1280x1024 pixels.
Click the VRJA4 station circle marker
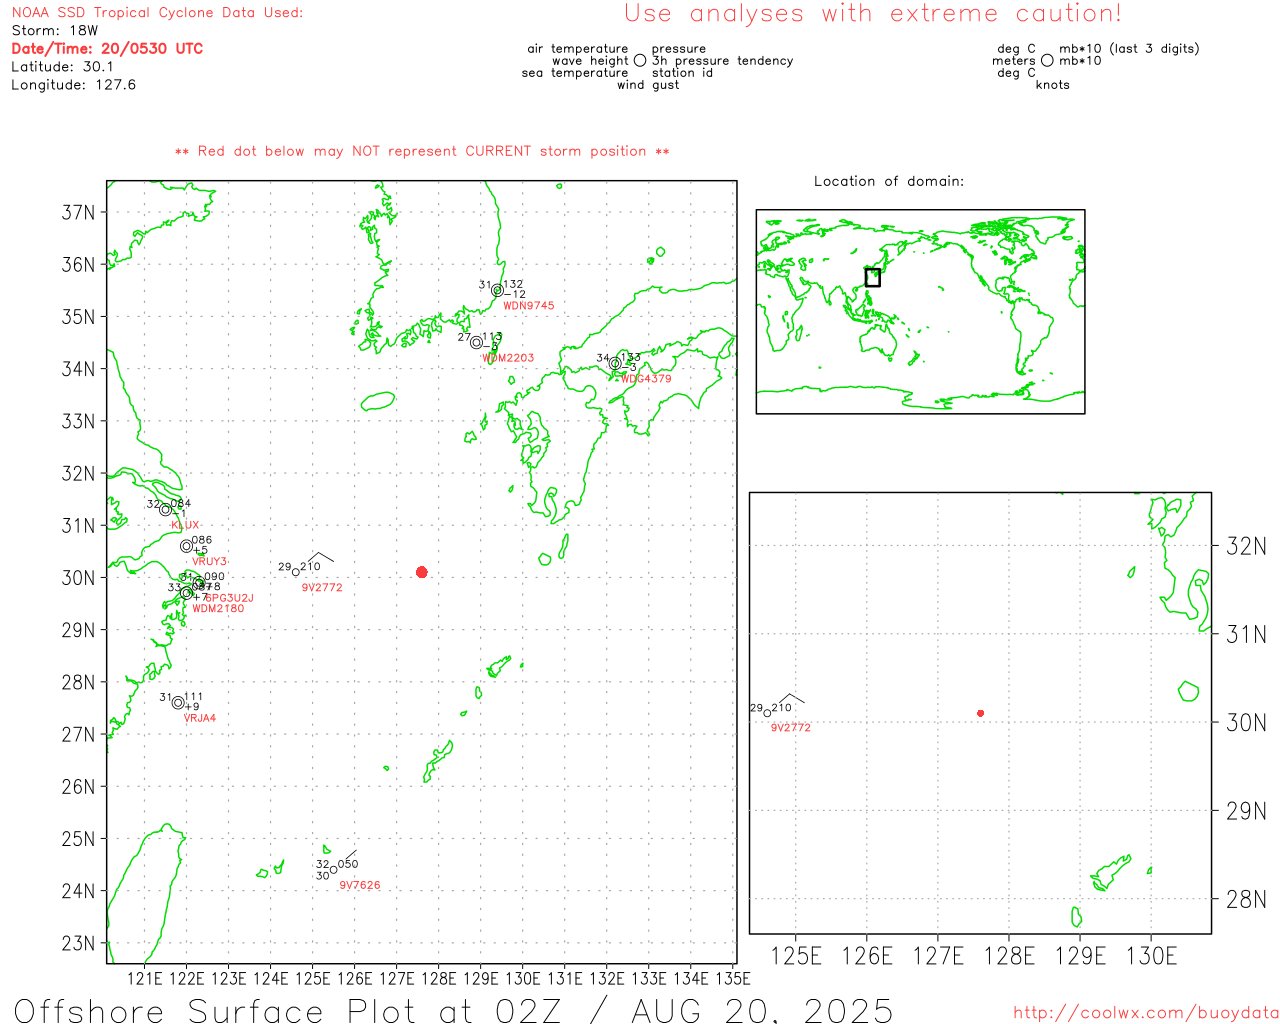(178, 703)
